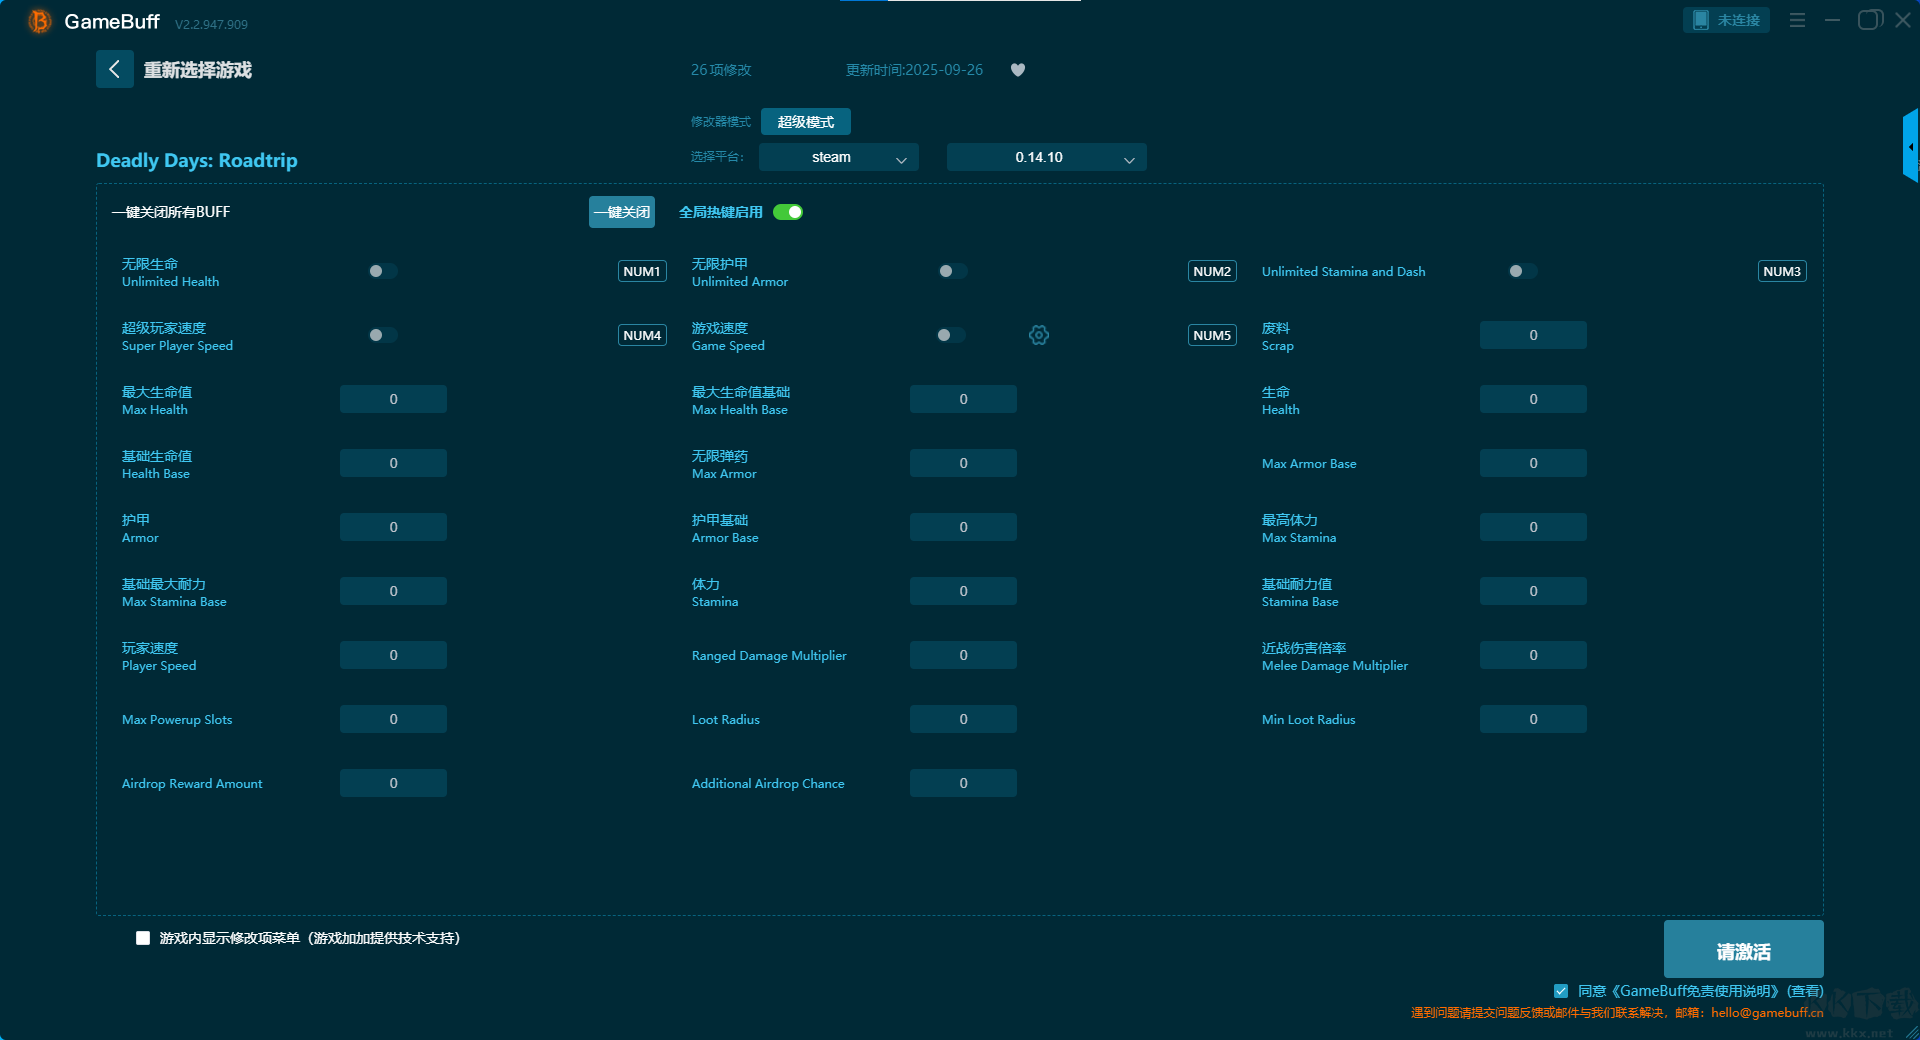Open the GameBuff disclaimer view link
This screenshot has height=1040, width=1920.
[1804, 991]
